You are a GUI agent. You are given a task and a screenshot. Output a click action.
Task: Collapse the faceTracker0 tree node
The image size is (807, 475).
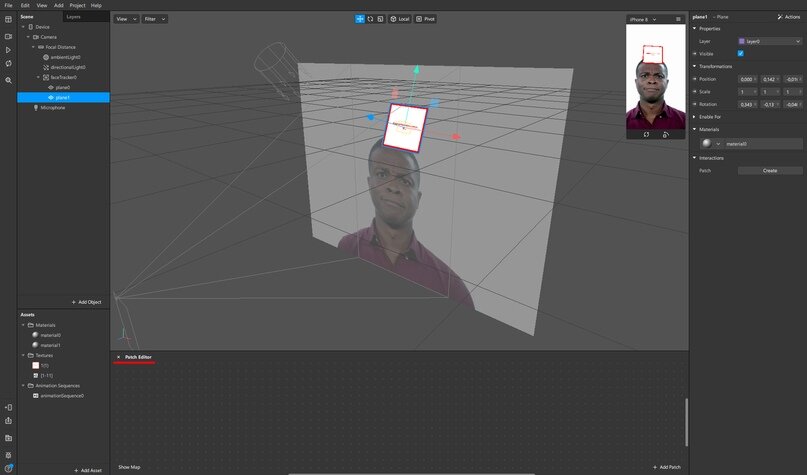click(x=39, y=77)
